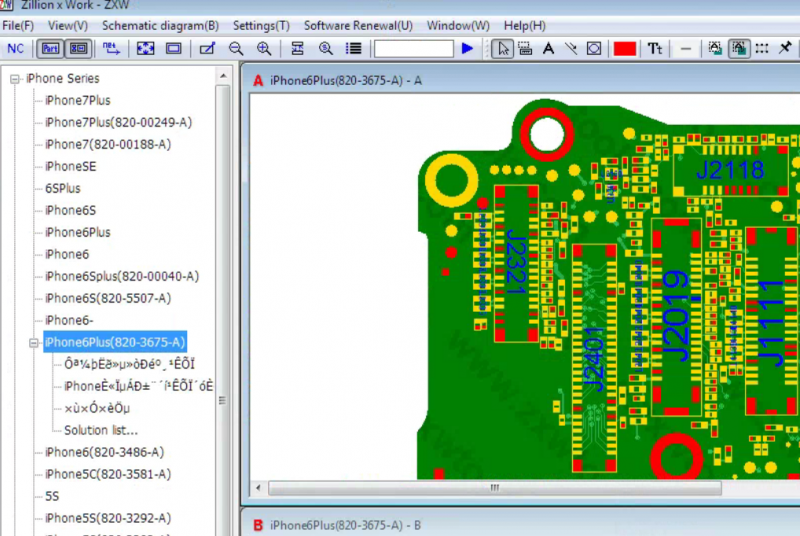Open the Help(H) menu
Image resolution: width=800 pixels, height=536 pixels.
click(x=524, y=25)
